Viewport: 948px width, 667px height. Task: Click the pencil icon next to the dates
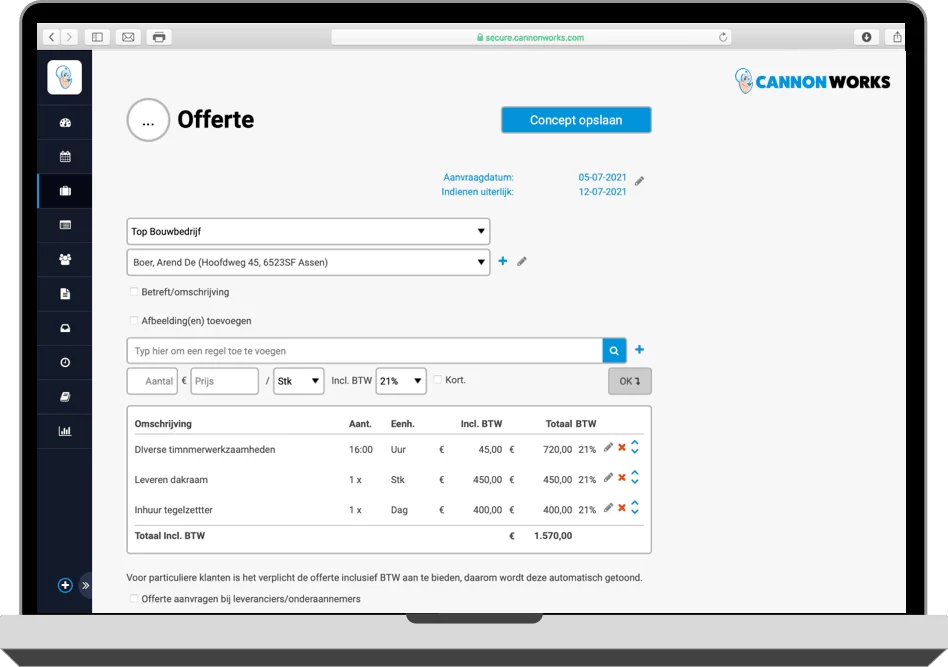[x=640, y=181]
